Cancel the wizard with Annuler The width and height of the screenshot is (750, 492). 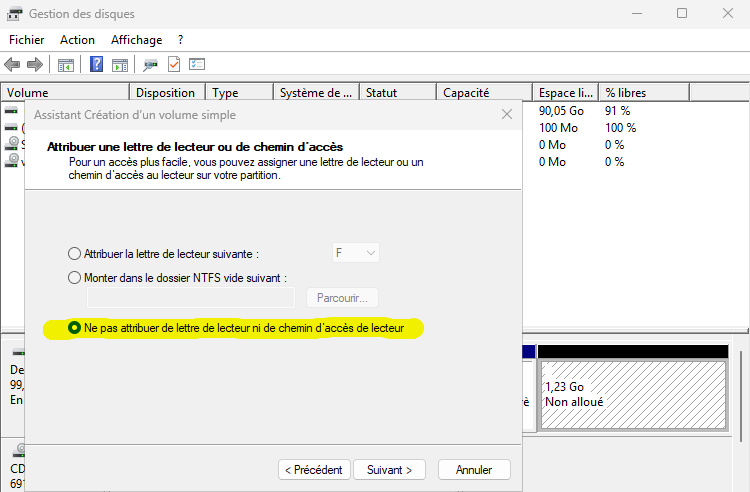474,469
